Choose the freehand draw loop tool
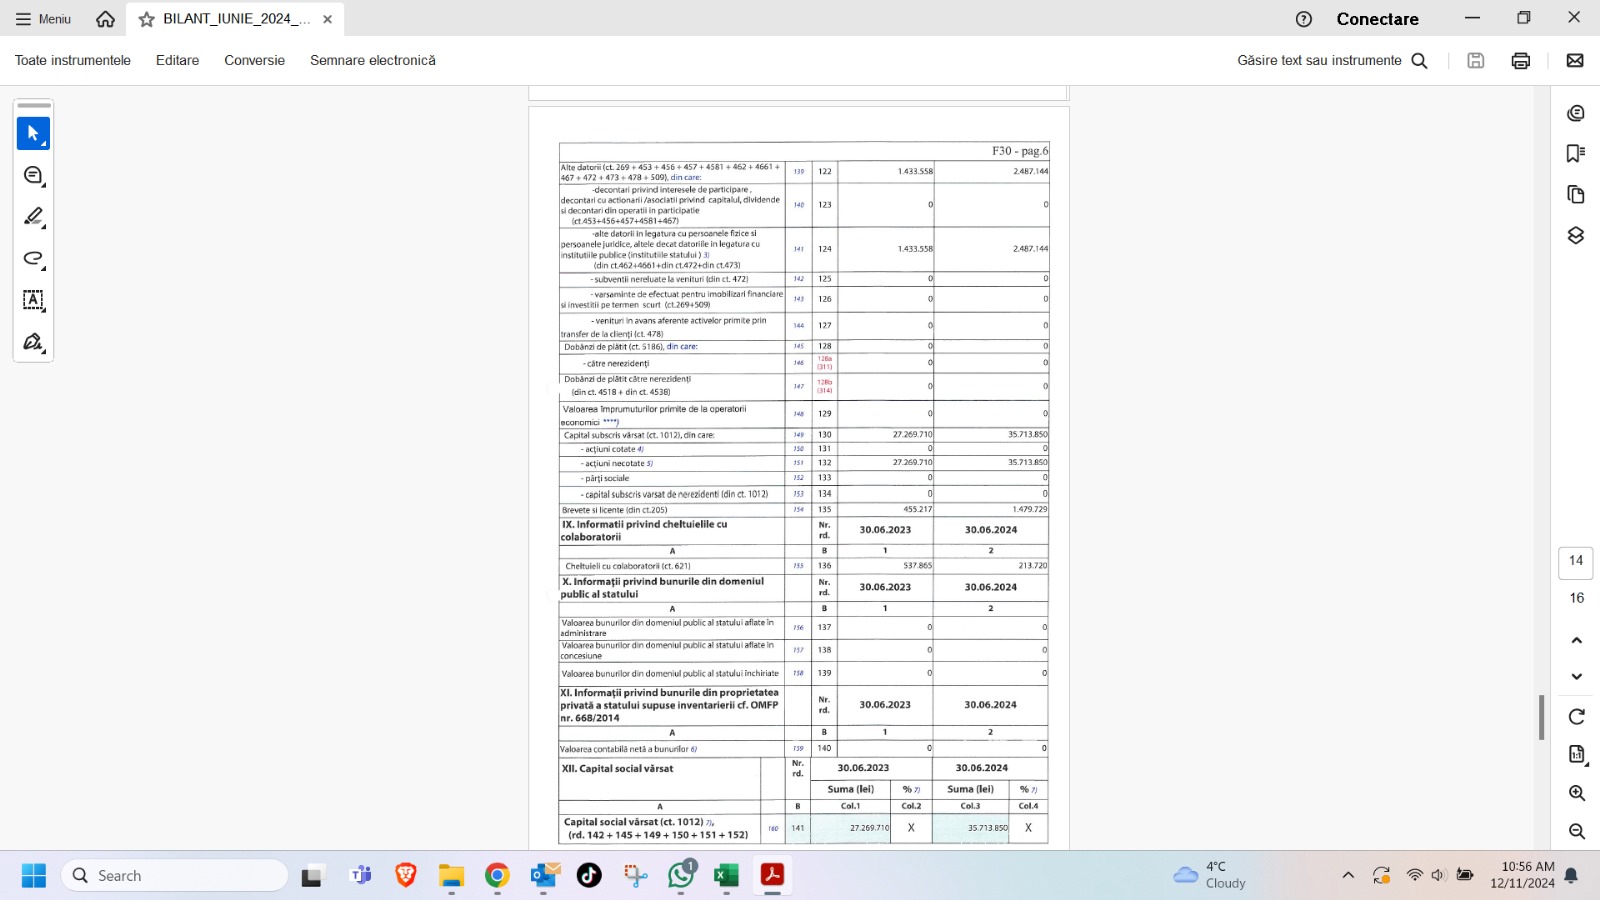This screenshot has width=1600, height=900. click(33, 259)
